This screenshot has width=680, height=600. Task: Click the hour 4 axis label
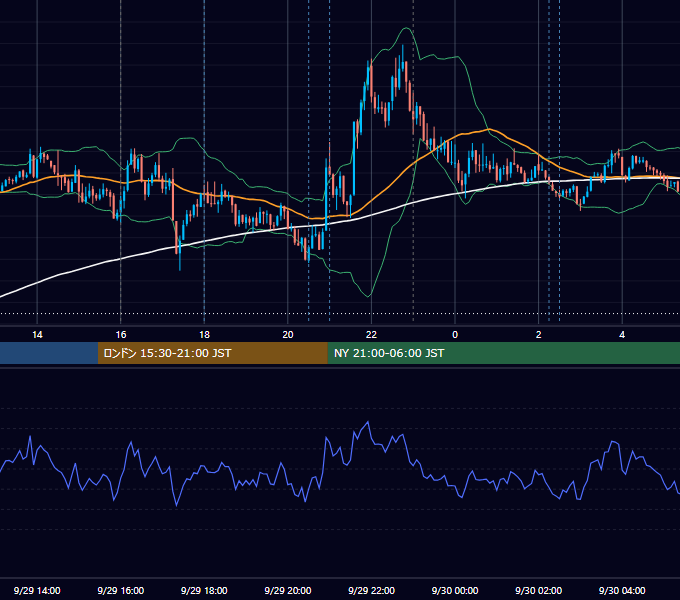pyautogui.click(x=622, y=335)
